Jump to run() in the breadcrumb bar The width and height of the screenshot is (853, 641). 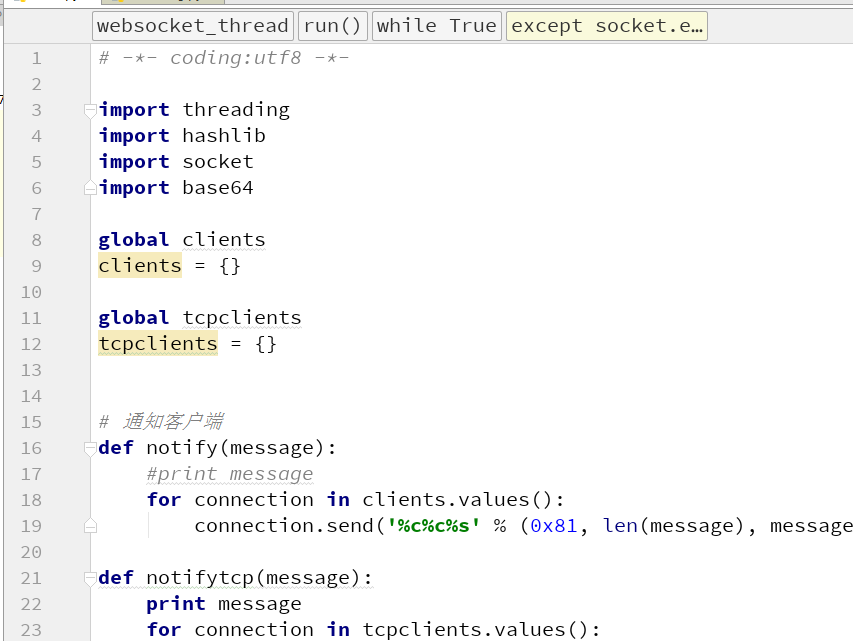click(x=332, y=26)
